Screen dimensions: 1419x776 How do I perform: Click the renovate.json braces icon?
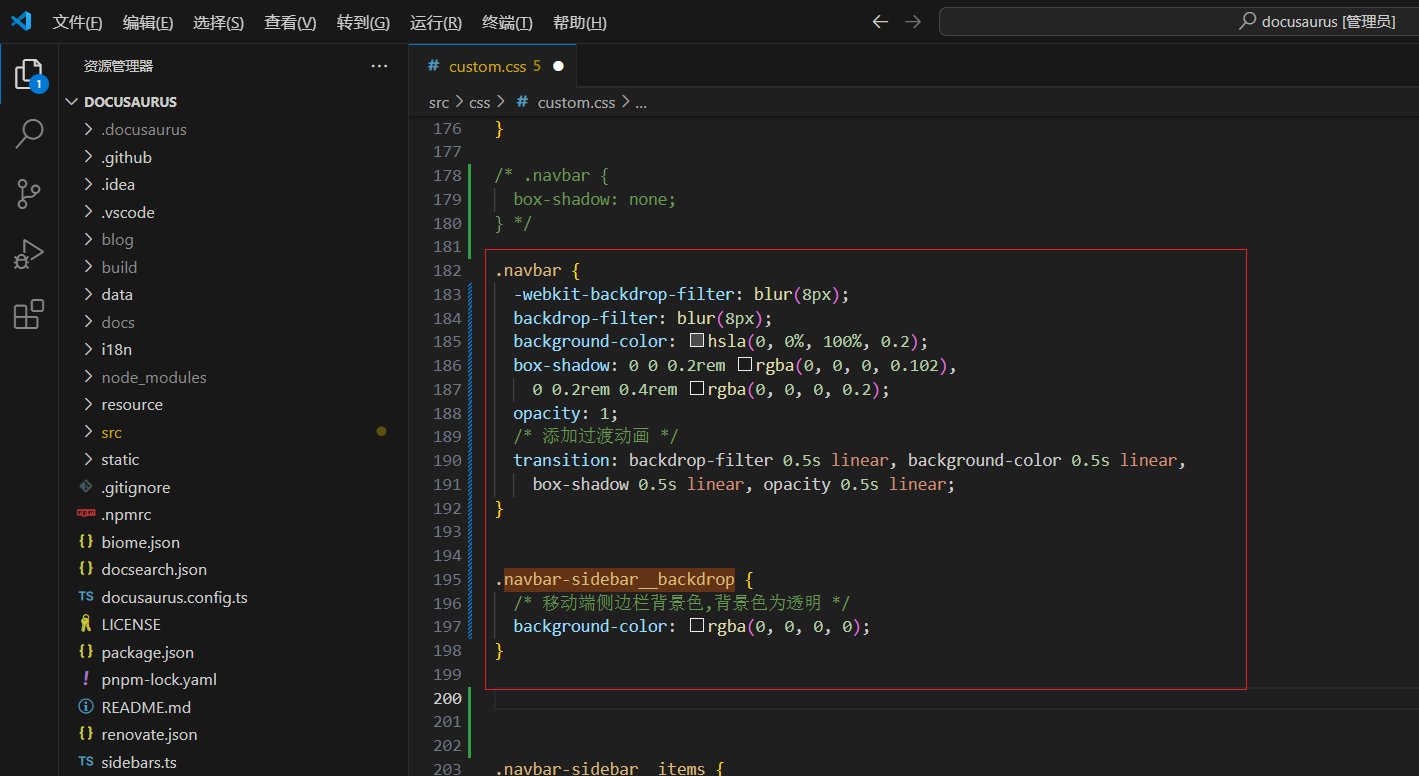coord(86,734)
